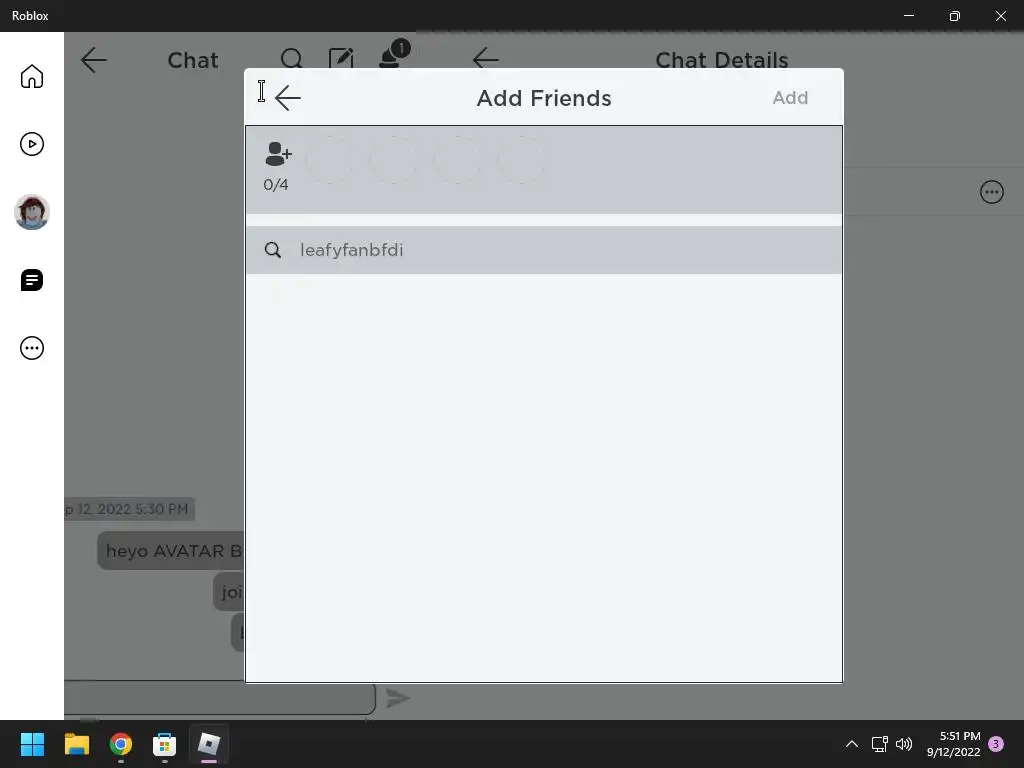Click the add-person icon showing 0/4
1024x768 pixels.
(x=278, y=154)
